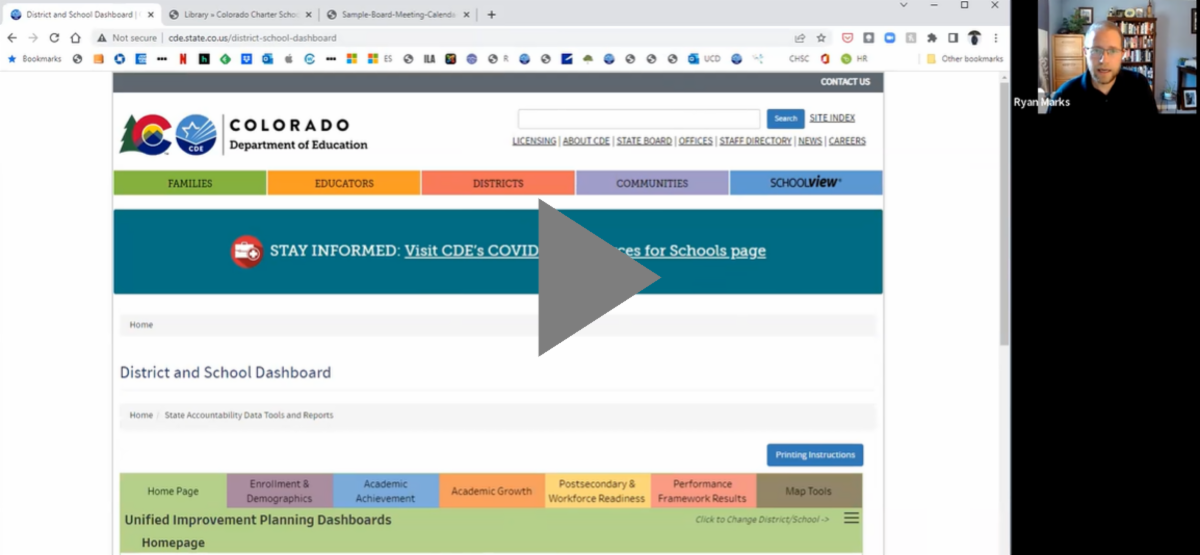1200x555 pixels.
Task: Follow the Staff Directory link
Action: (755, 141)
